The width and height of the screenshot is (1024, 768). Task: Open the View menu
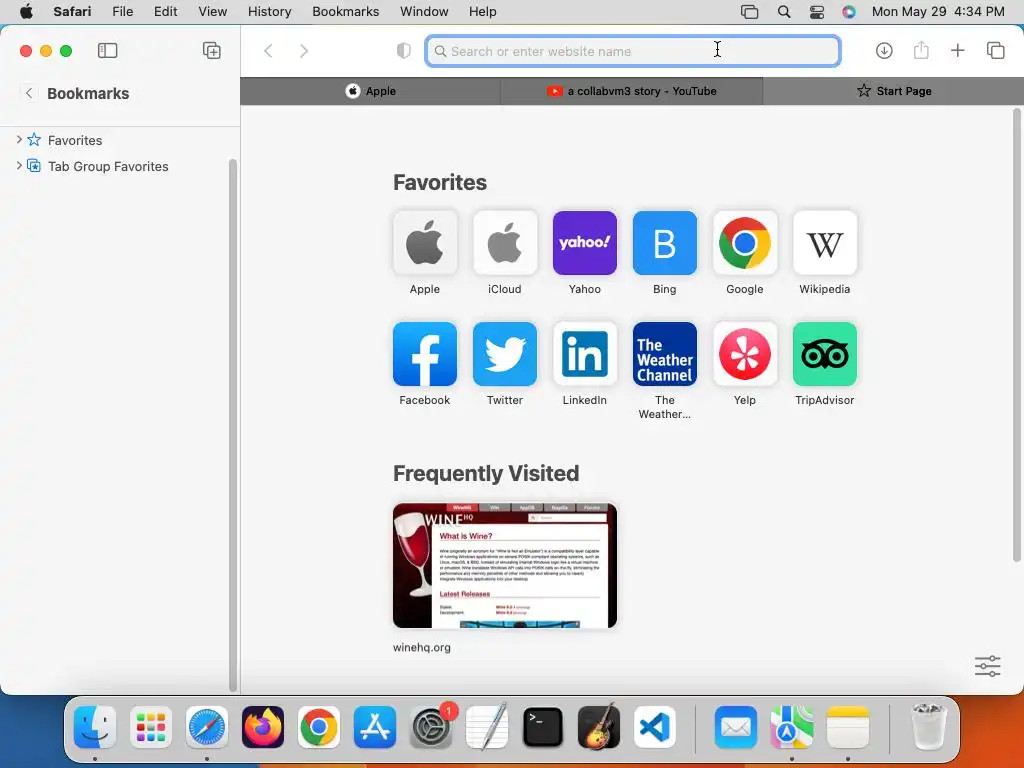coord(212,12)
